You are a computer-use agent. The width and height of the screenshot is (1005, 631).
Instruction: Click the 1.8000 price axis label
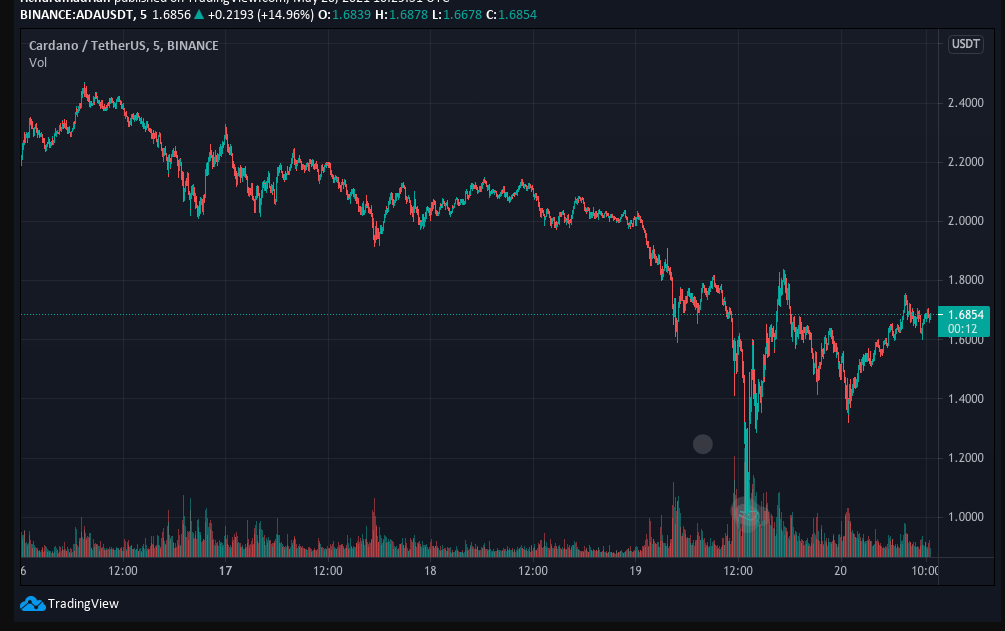965,280
